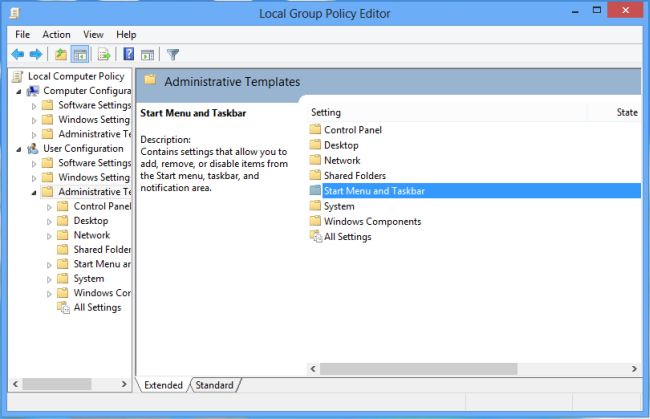Click list pane scroll right arrow
This screenshot has height=419, width=650.
pyautogui.click(x=634, y=369)
